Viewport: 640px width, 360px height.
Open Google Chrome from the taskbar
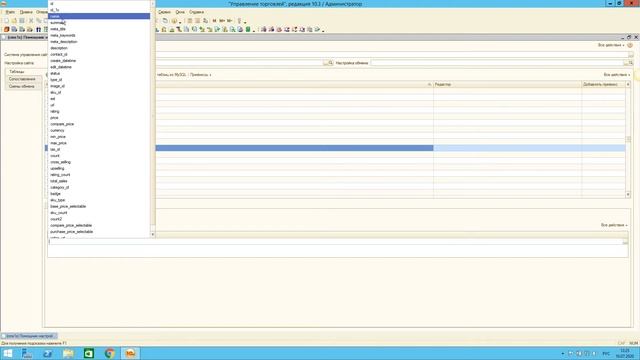coord(109,353)
